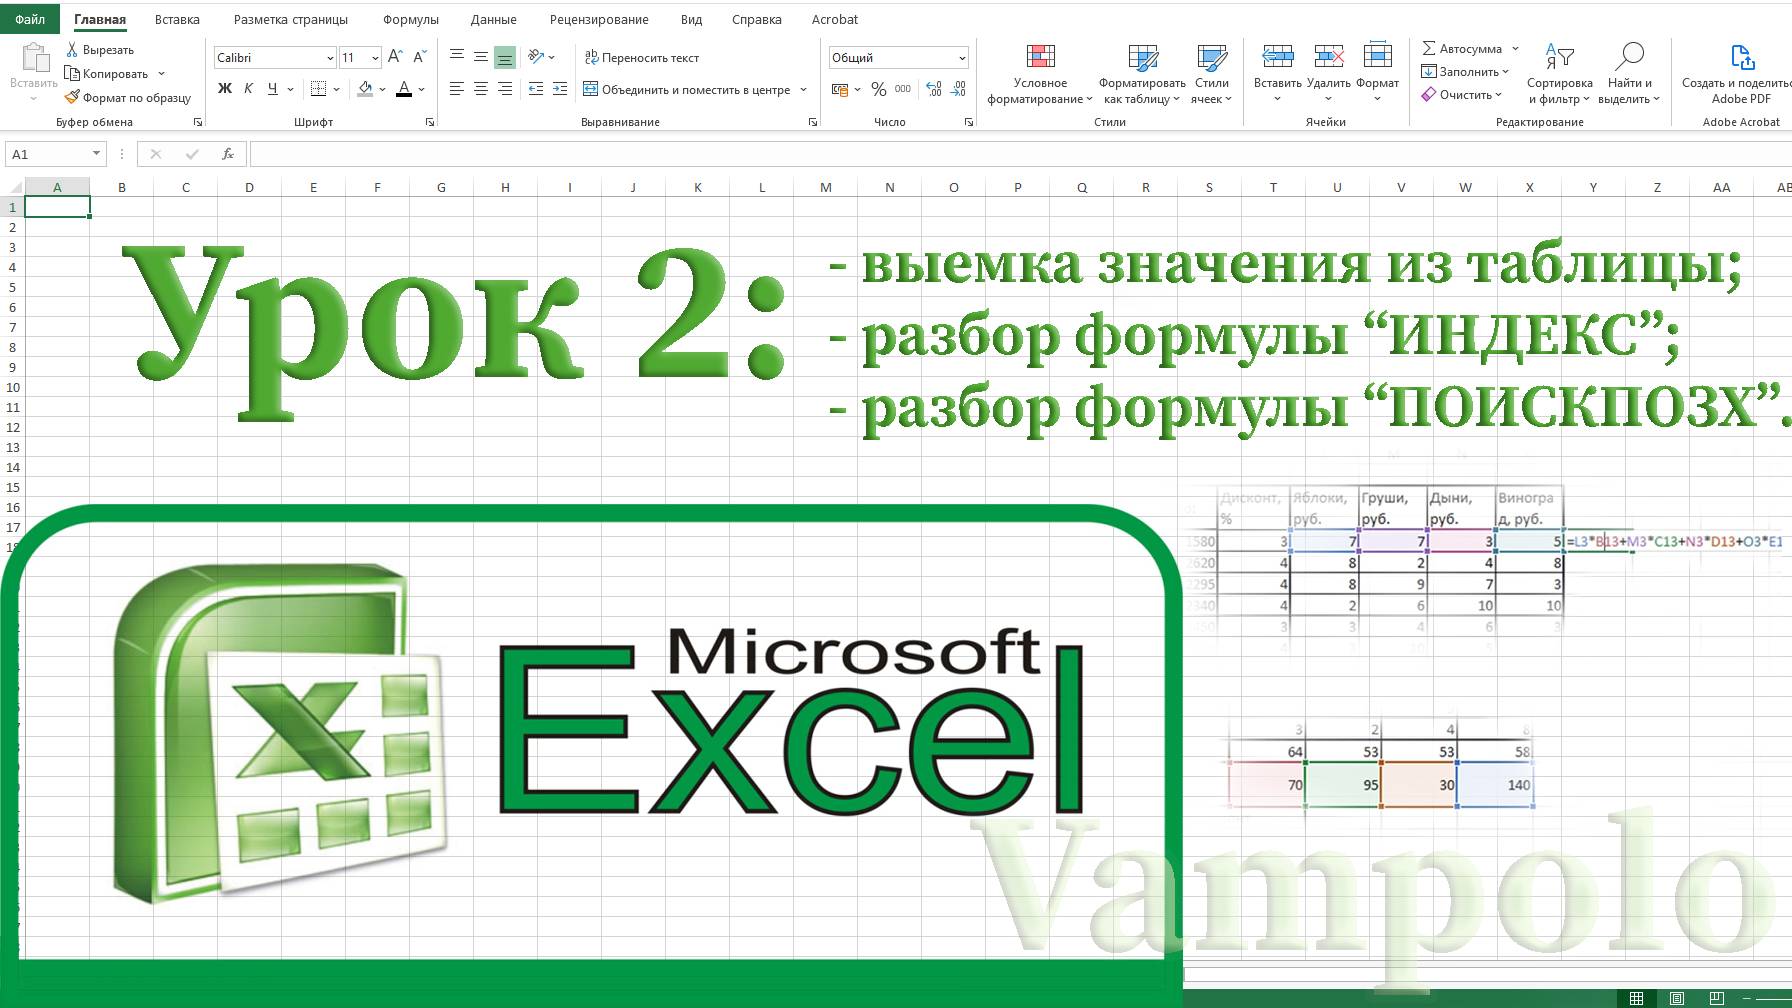
Task: Open the Font group dialog launcher
Action: (430, 122)
